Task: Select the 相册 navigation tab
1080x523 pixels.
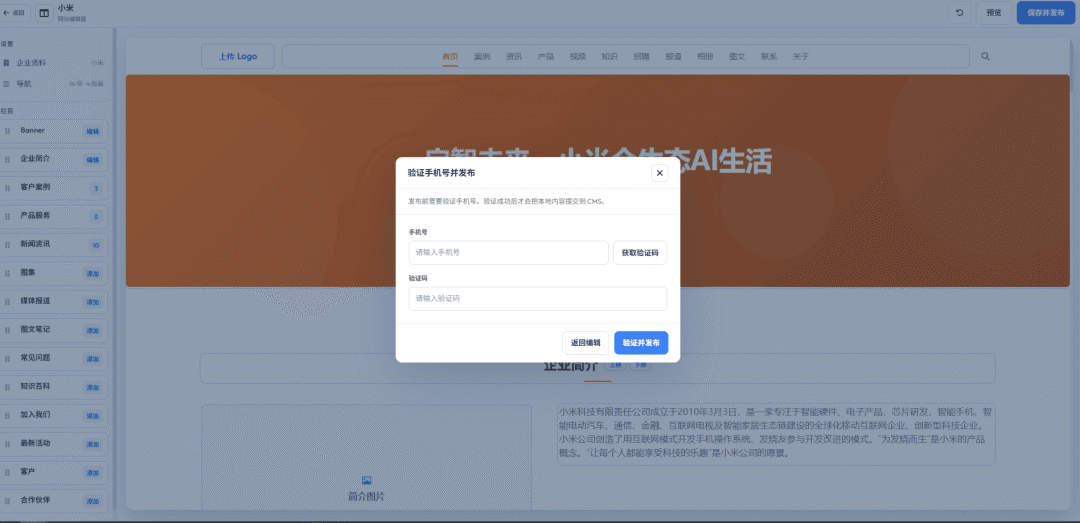Action: point(705,57)
